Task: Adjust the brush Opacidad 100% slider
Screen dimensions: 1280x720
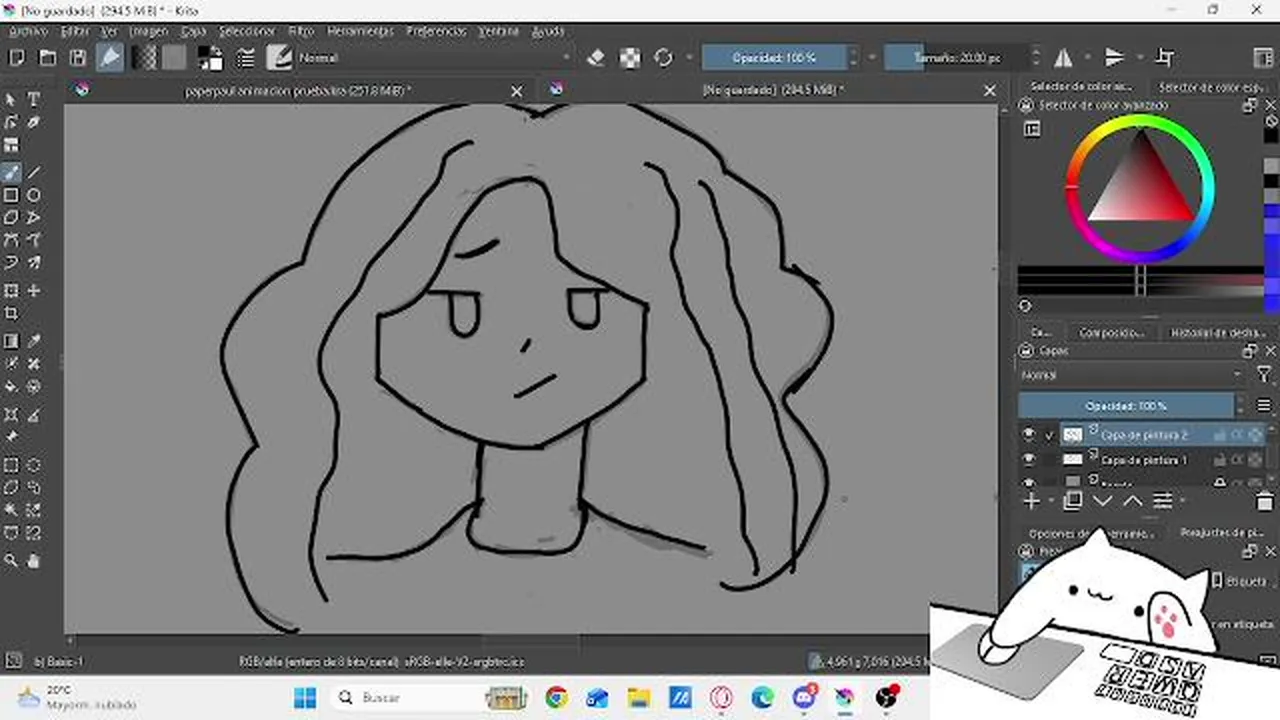Action: tap(775, 58)
